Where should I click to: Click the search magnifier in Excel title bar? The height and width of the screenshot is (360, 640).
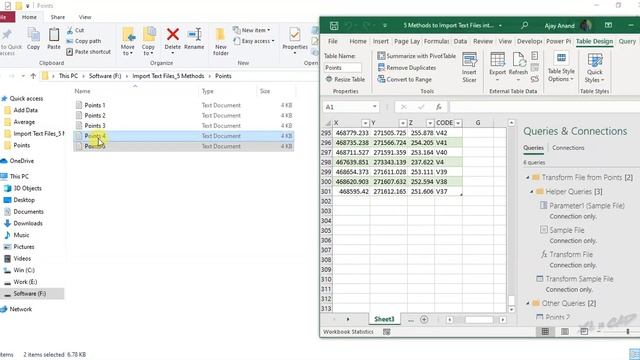coord(524,25)
